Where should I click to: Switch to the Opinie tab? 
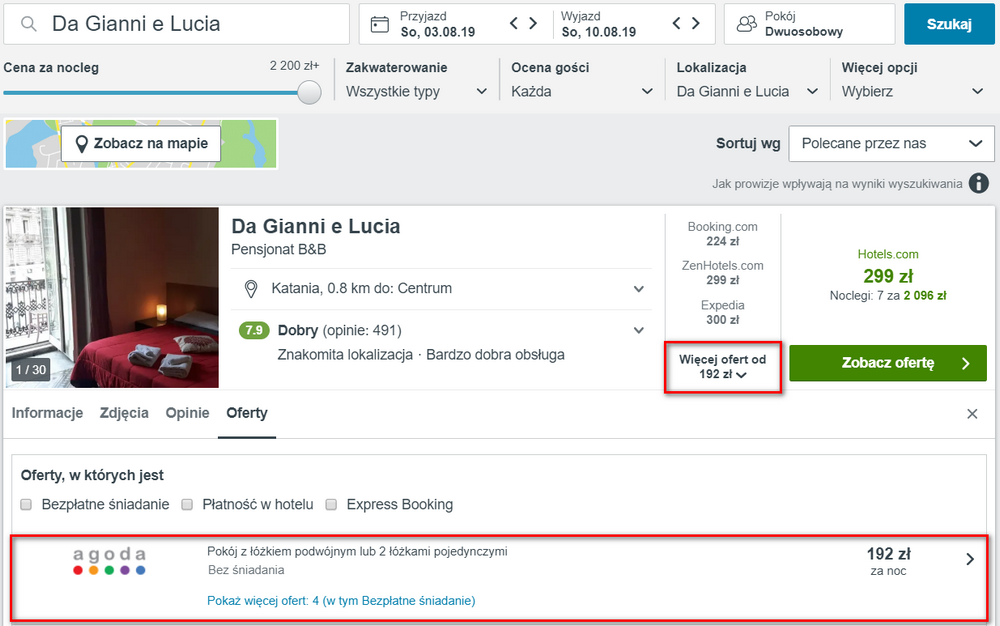(x=188, y=413)
